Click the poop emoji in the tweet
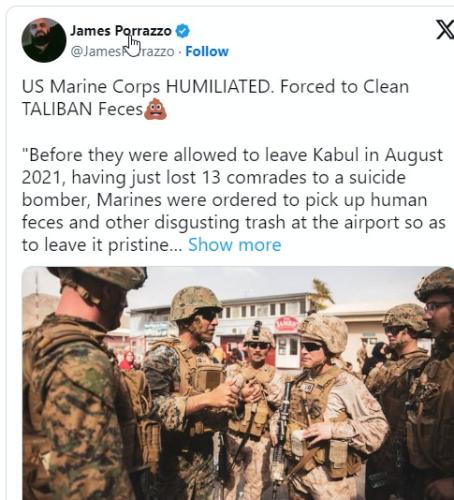 (x=155, y=109)
